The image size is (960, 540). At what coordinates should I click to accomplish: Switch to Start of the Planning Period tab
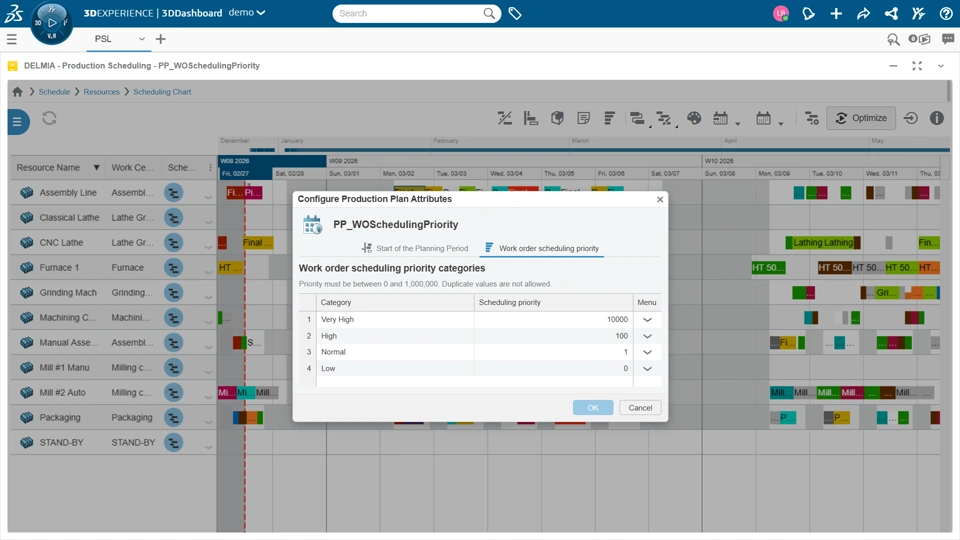[x=414, y=248]
